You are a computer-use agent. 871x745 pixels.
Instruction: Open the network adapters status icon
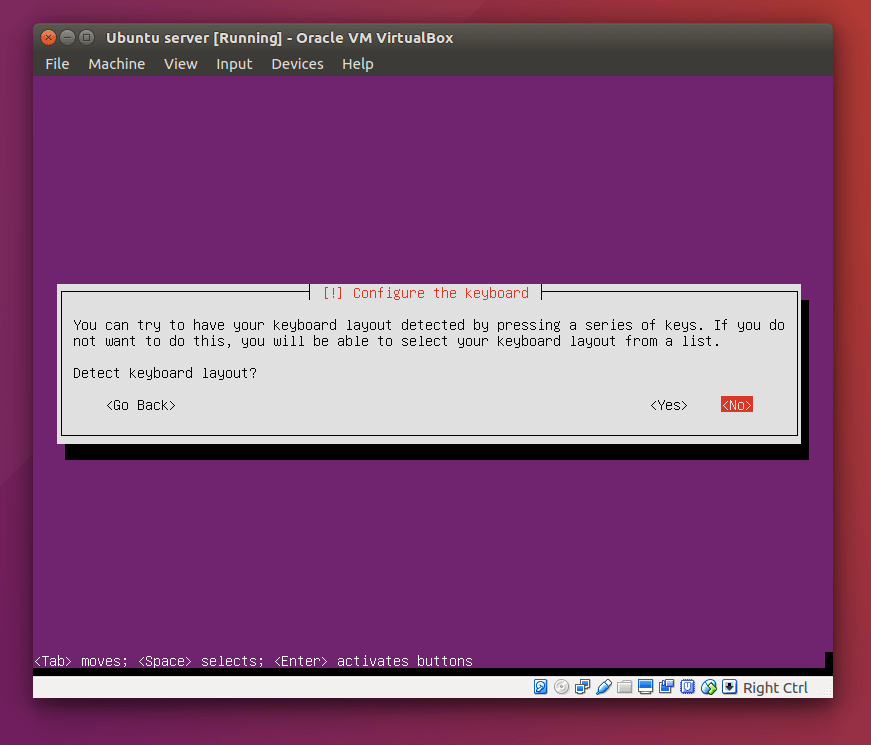click(583, 687)
